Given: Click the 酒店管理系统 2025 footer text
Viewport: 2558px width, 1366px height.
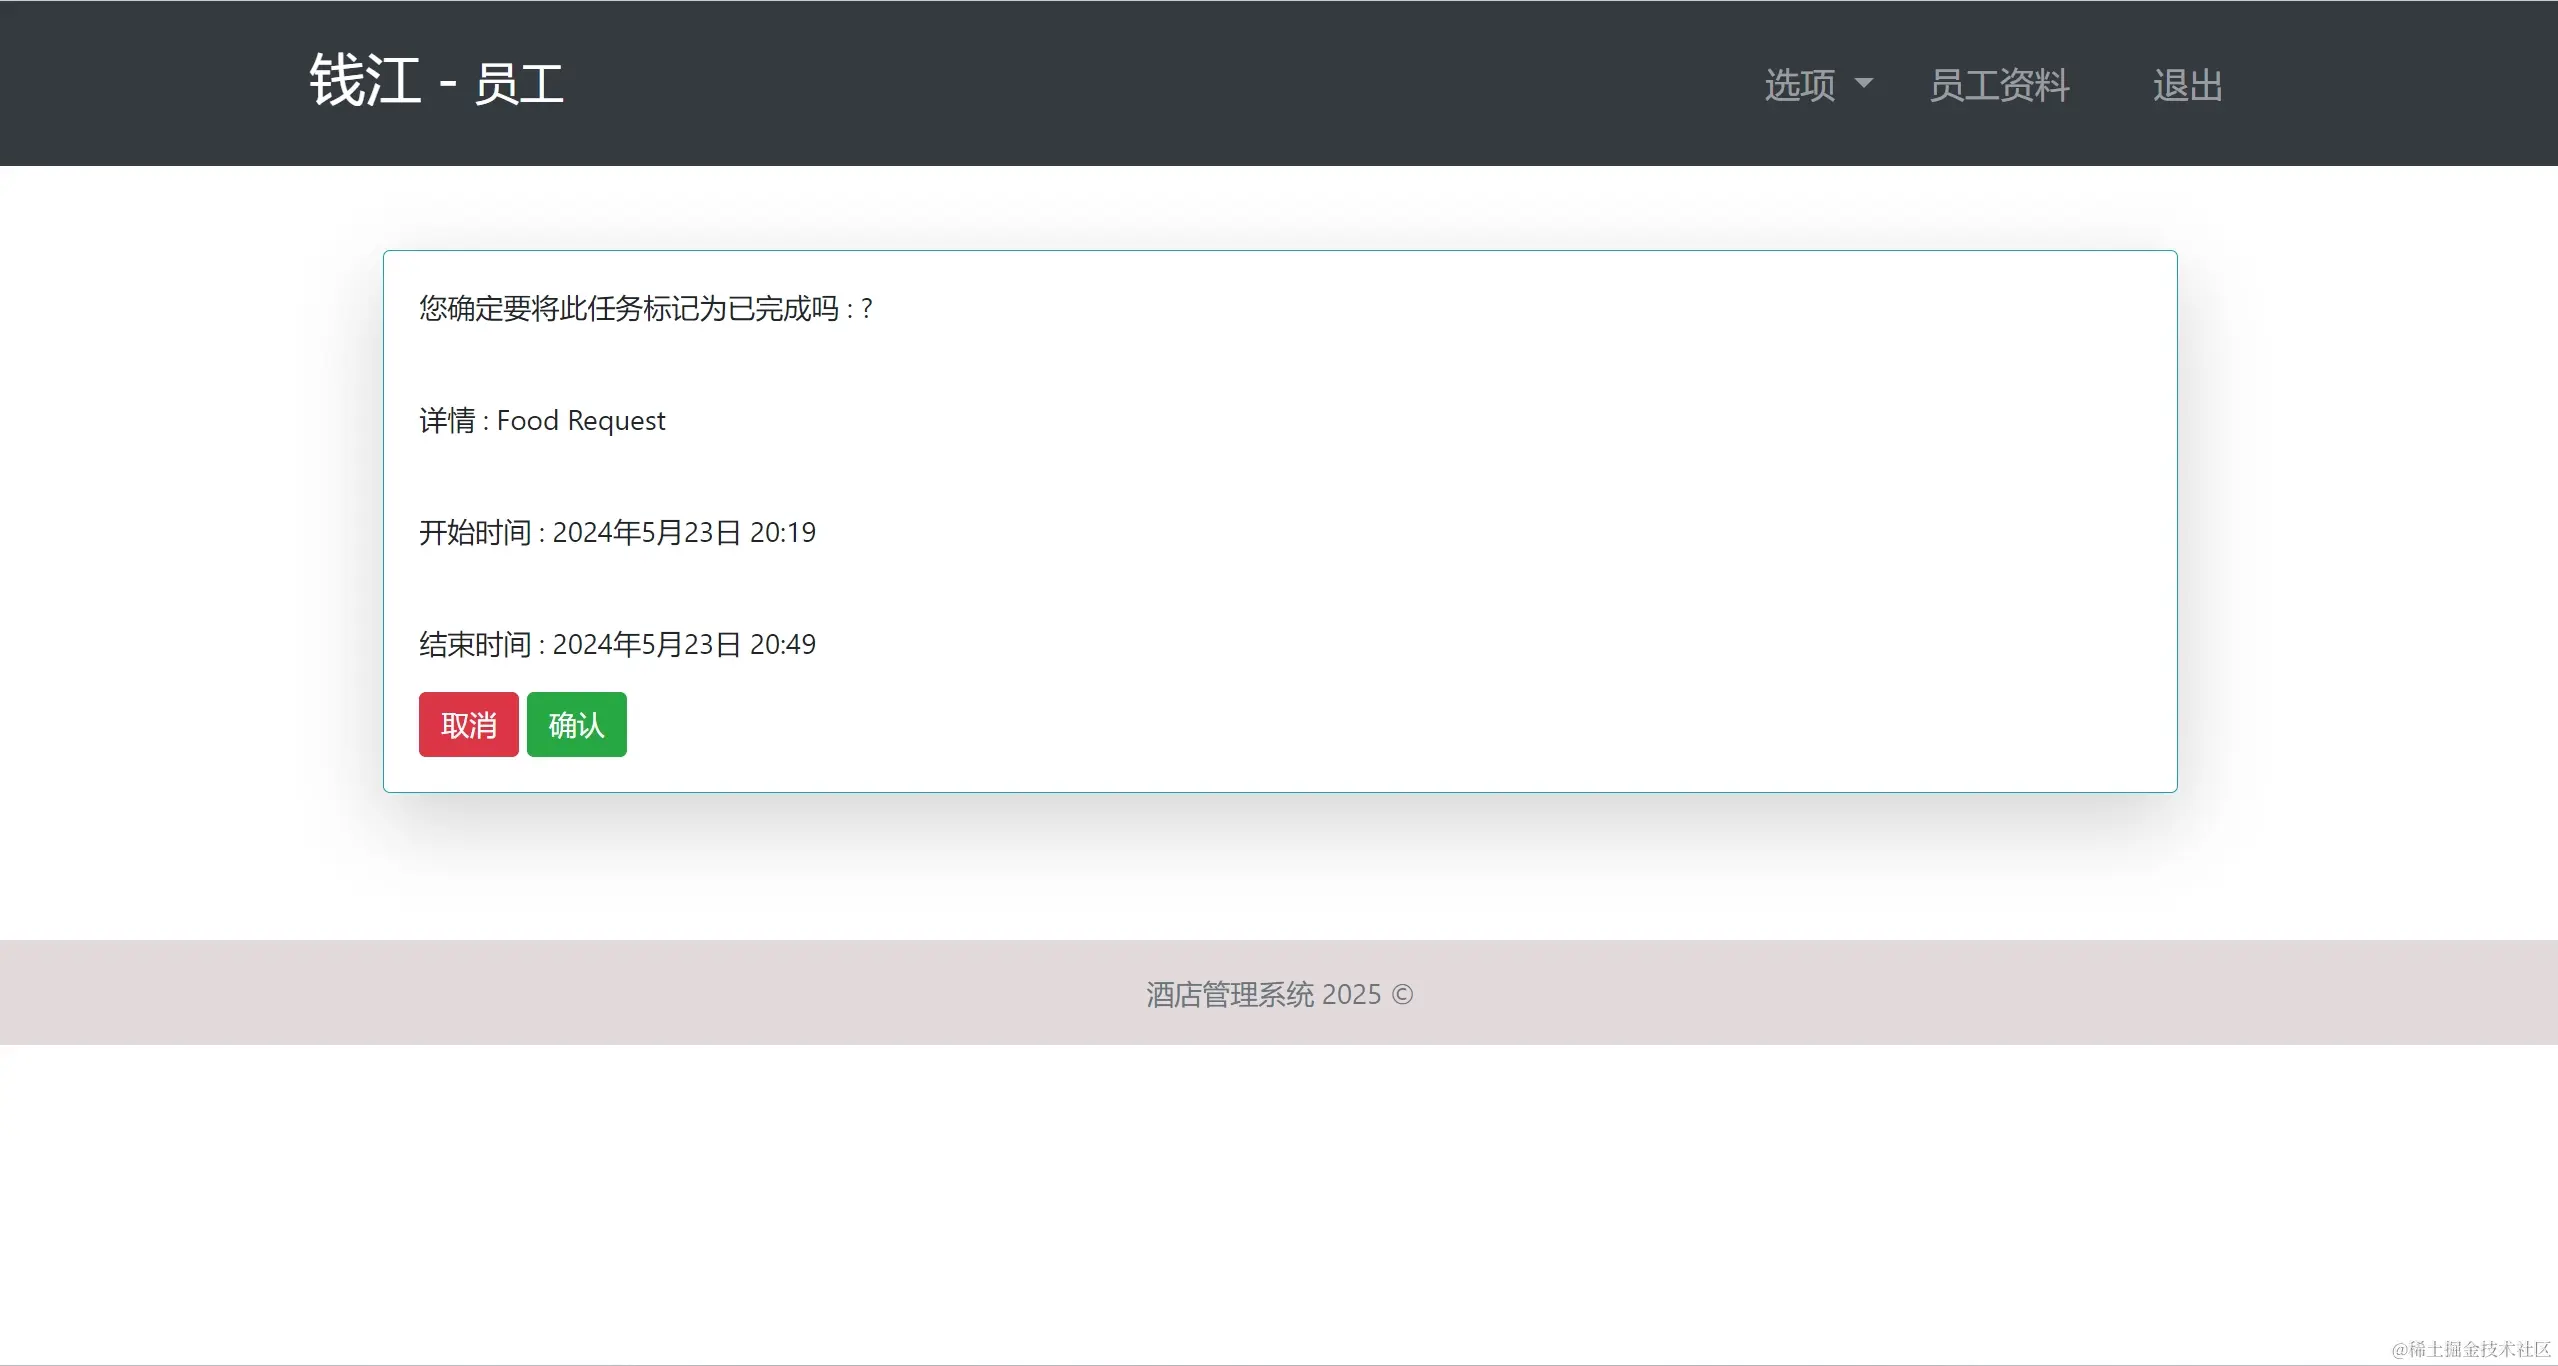Looking at the screenshot, I should click(x=1262, y=995).
